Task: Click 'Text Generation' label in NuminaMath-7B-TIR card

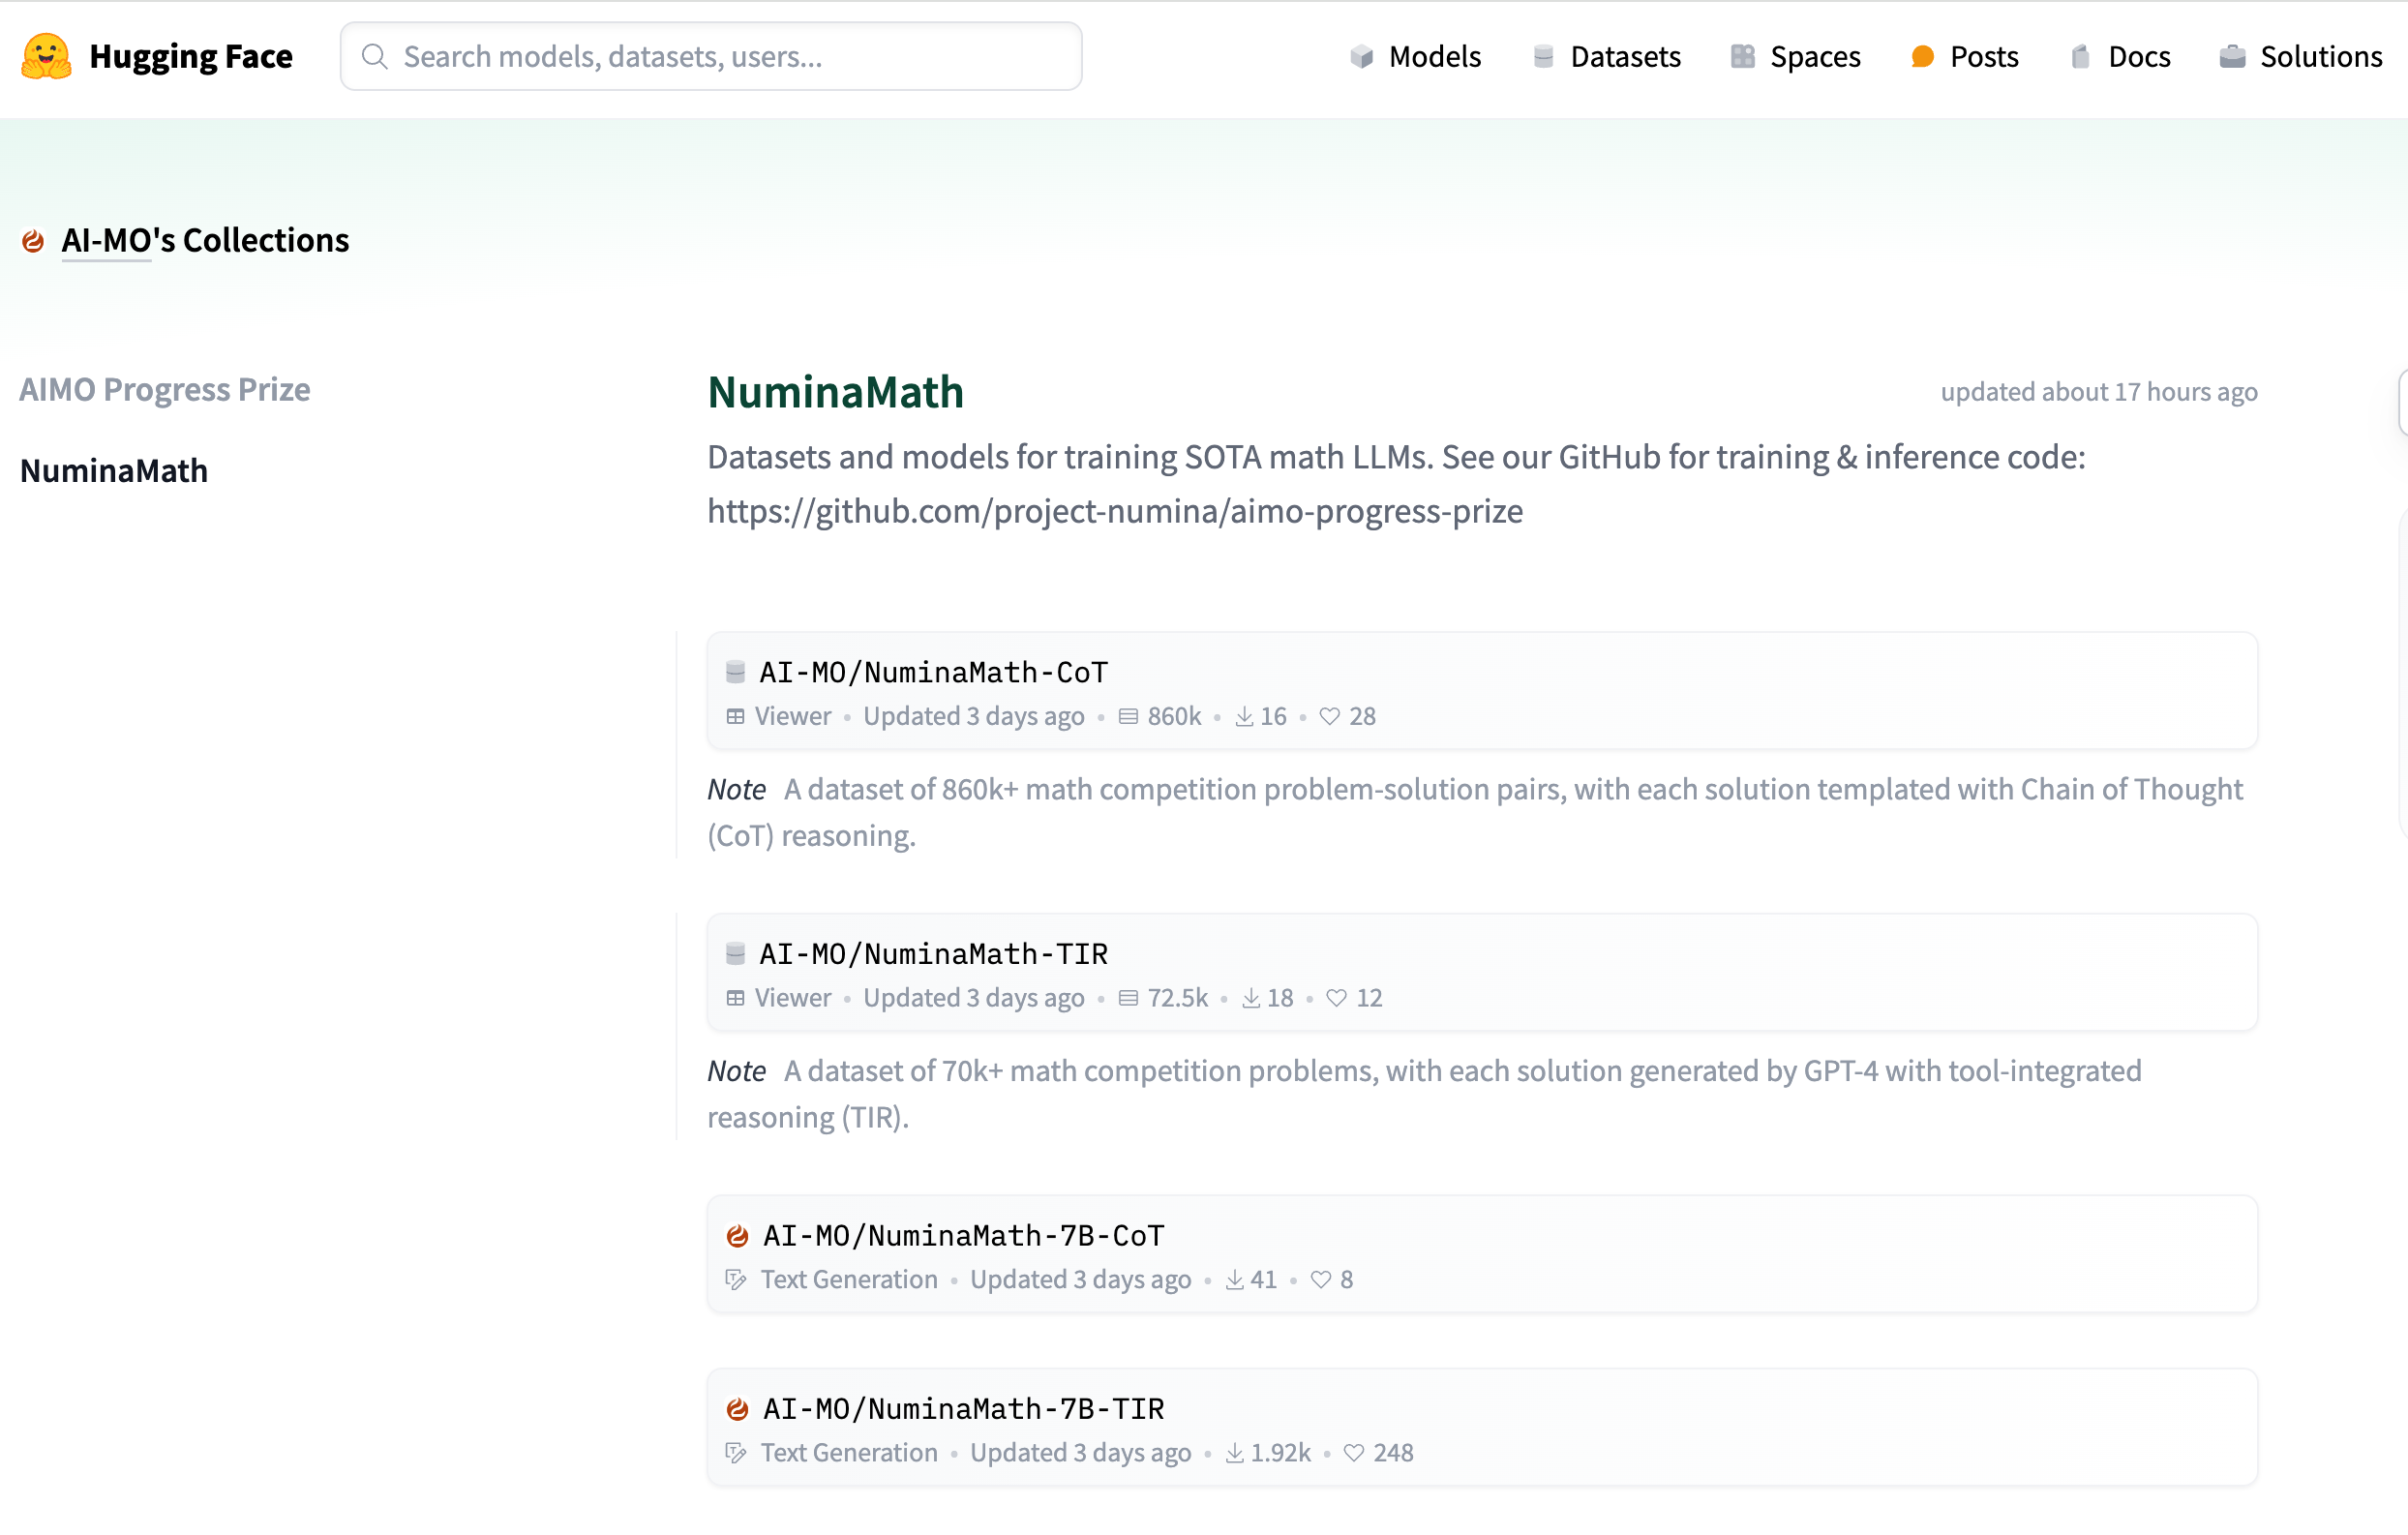Action: click(849, 1454)
